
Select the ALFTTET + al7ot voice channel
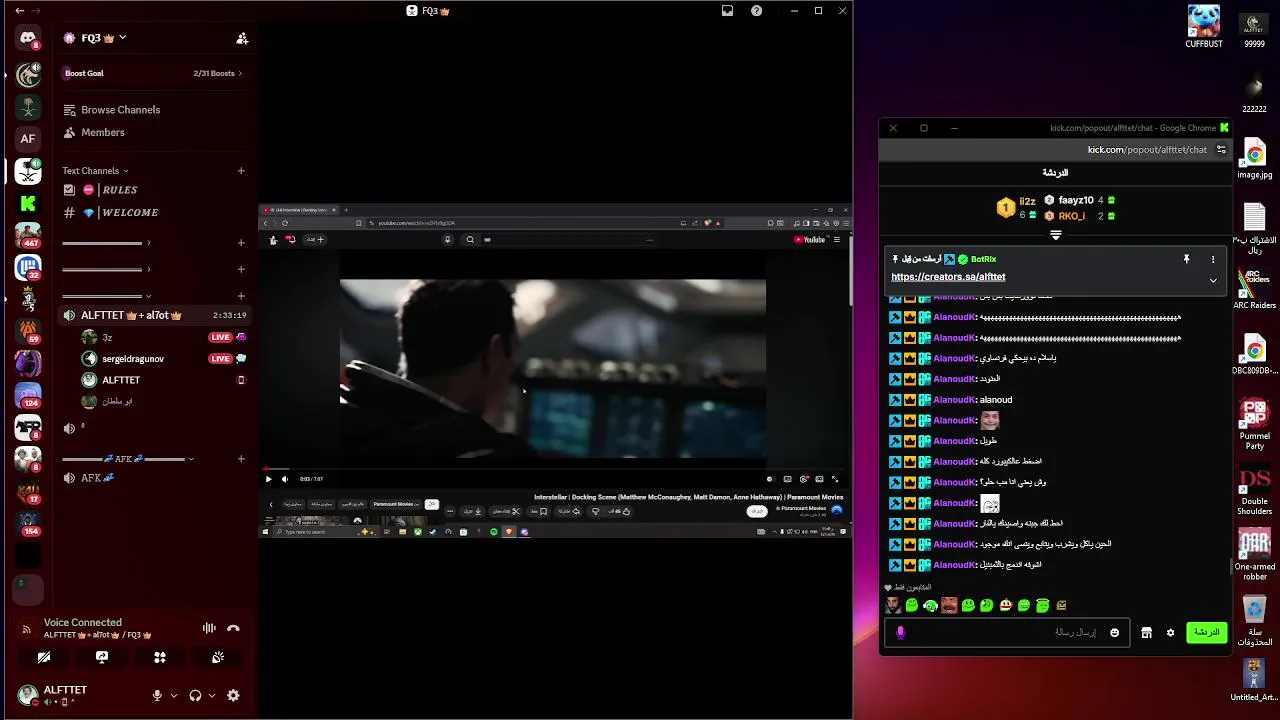pyautogui.click(x=154, y=315)
